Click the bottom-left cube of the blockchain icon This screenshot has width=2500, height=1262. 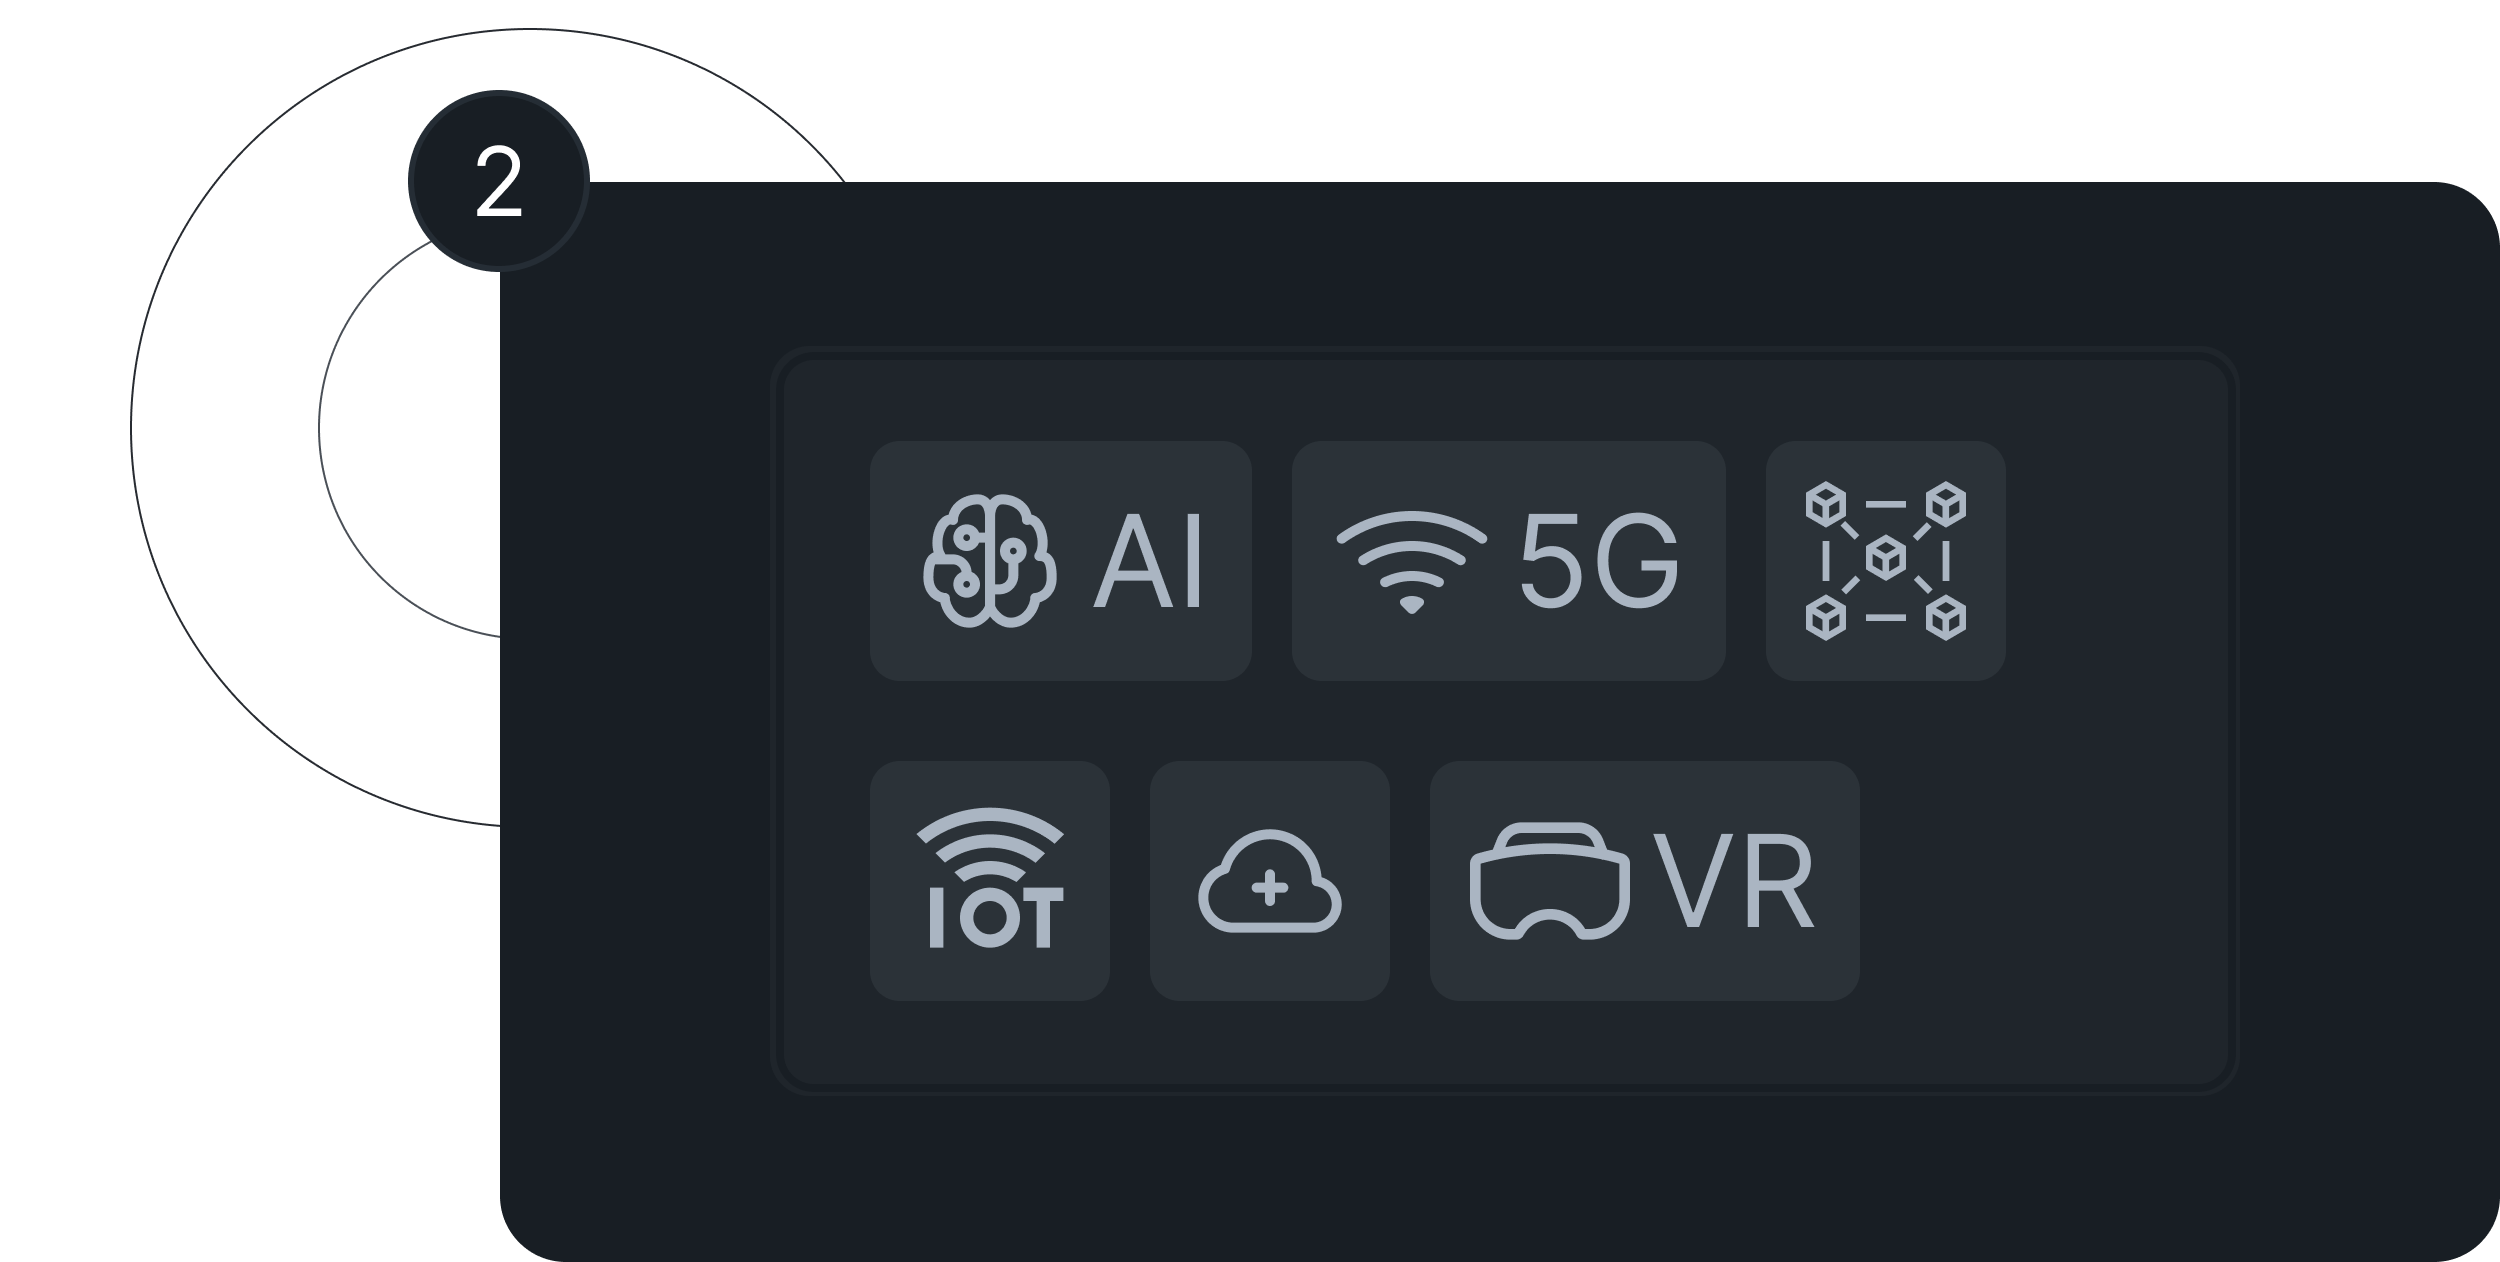tap(1825, 618)
